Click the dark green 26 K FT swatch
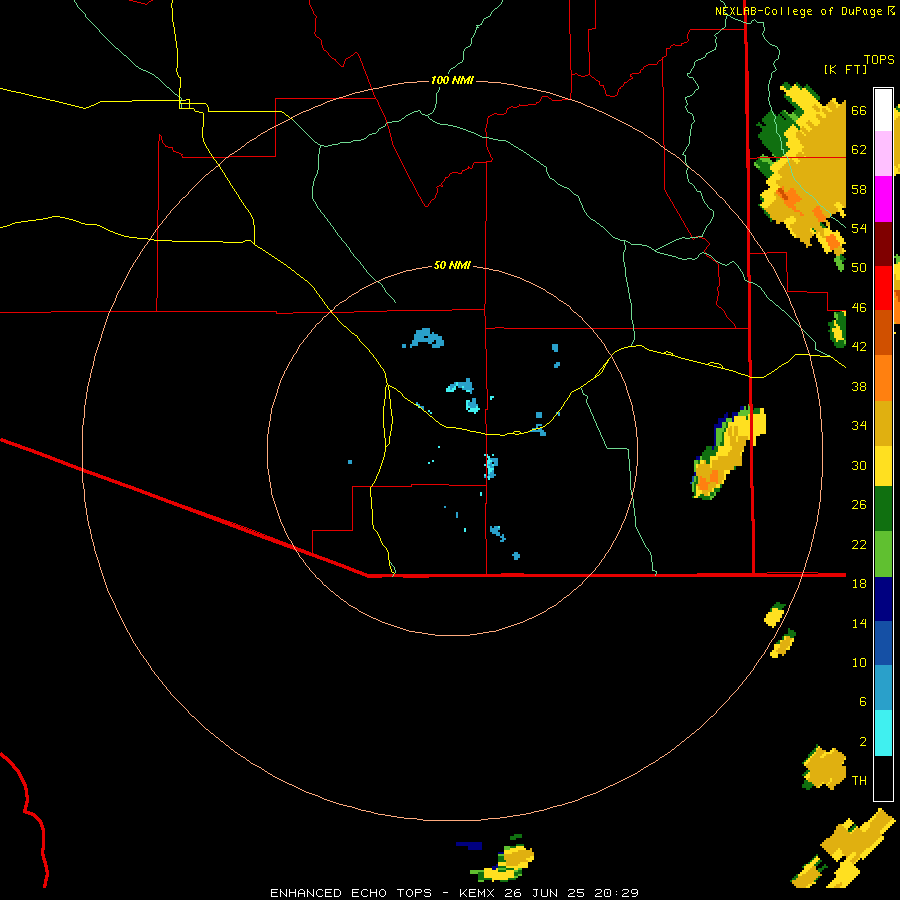The height and width of the screenshot is (900, 900). [883, 509]
